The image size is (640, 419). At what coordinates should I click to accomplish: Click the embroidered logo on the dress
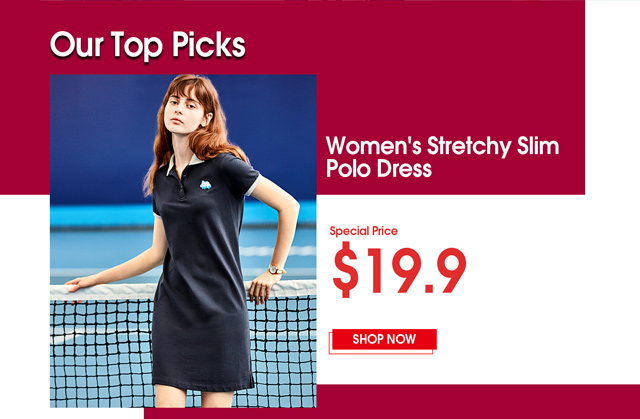click(x=205, y=185)
